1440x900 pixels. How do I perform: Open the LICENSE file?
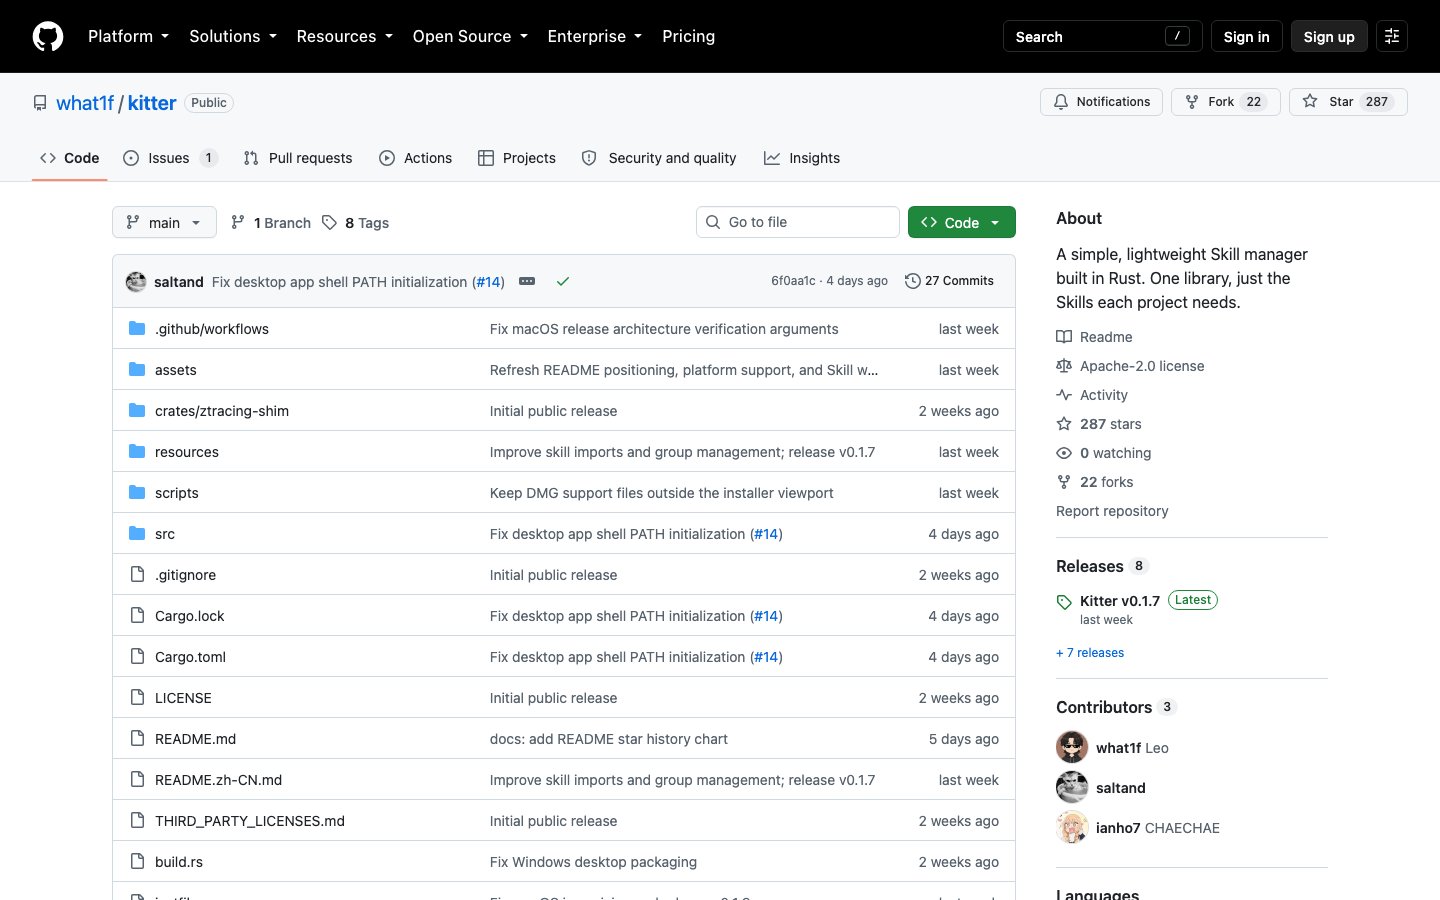click(x=183, y=698)
